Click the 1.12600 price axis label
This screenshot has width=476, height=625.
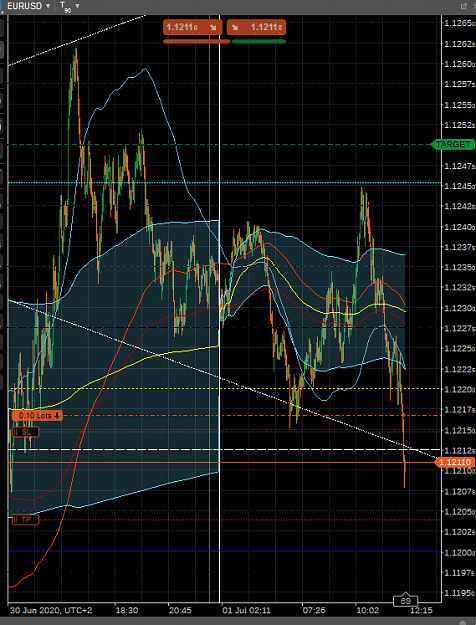click(460, 64)
